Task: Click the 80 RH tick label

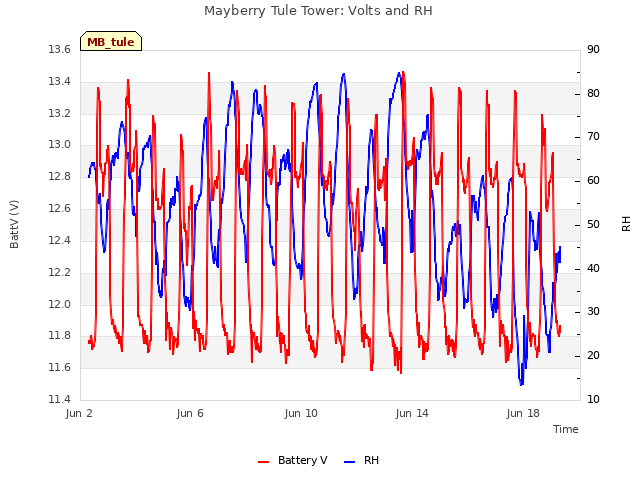Action: point(593,93)
